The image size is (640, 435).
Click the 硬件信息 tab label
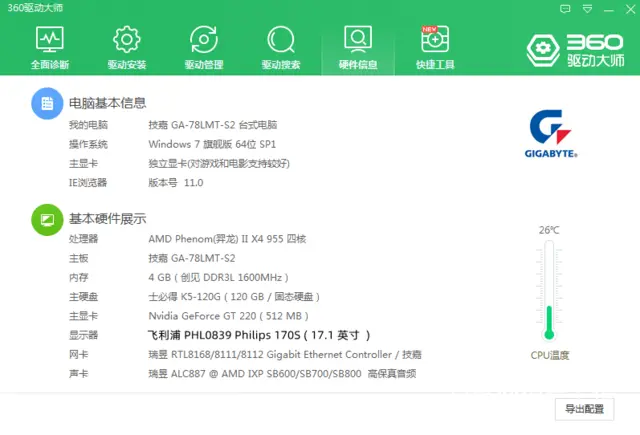[x=358, y=64]
